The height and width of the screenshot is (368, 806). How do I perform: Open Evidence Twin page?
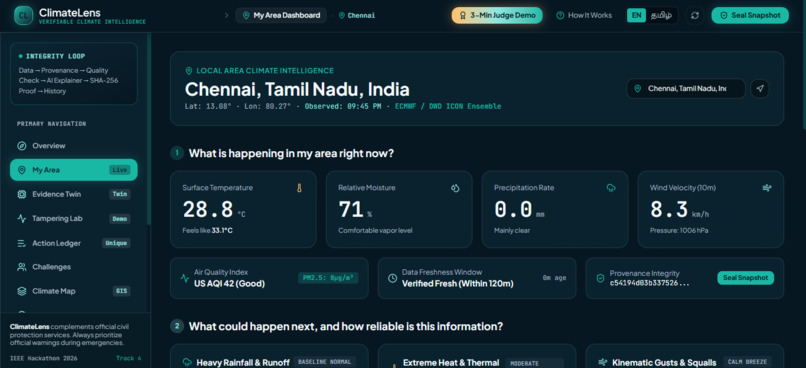tap(74, 194)
